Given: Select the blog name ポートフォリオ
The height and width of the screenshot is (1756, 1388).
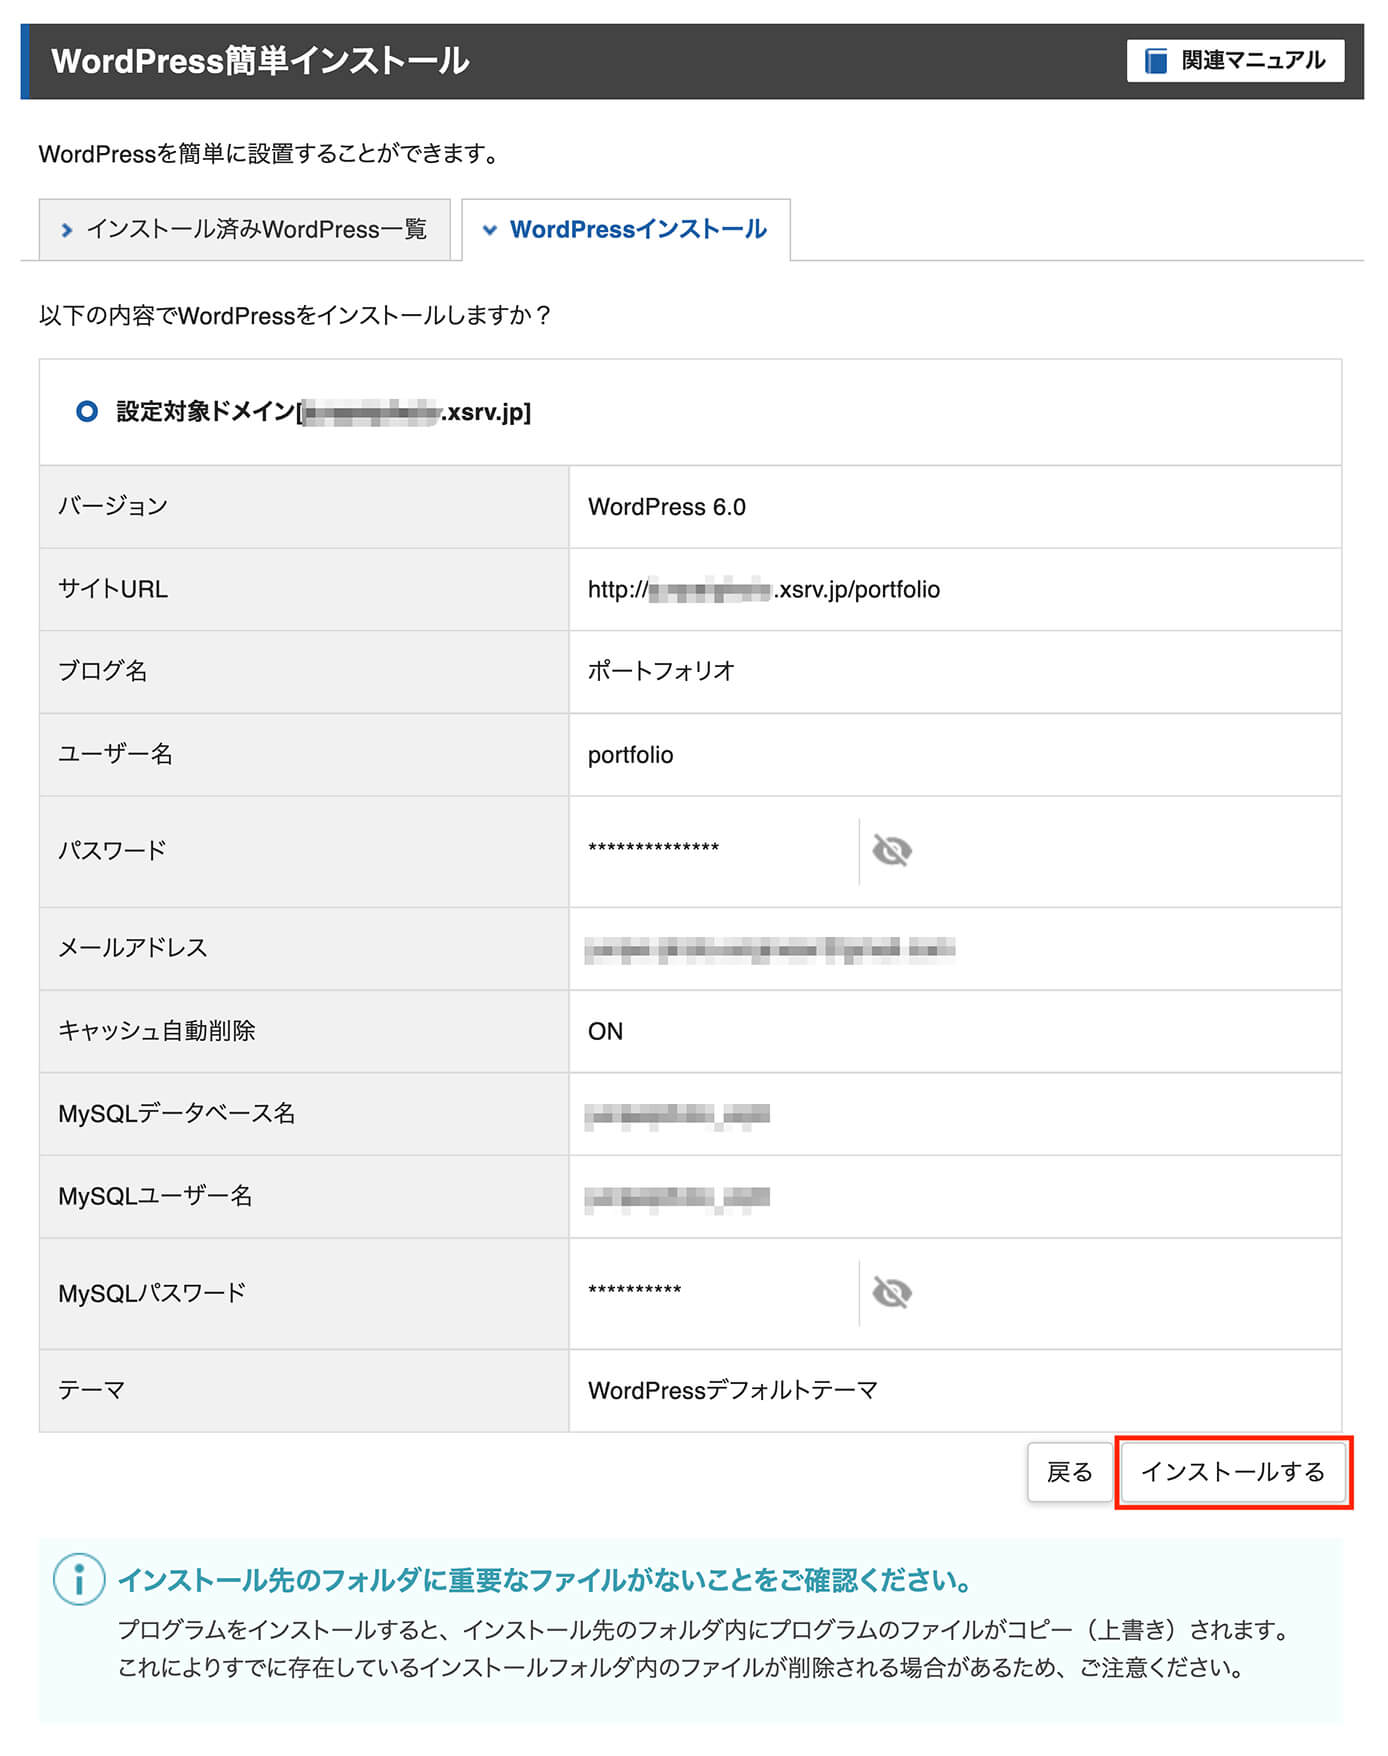Looking at the screenshot, I should (662, 671).
